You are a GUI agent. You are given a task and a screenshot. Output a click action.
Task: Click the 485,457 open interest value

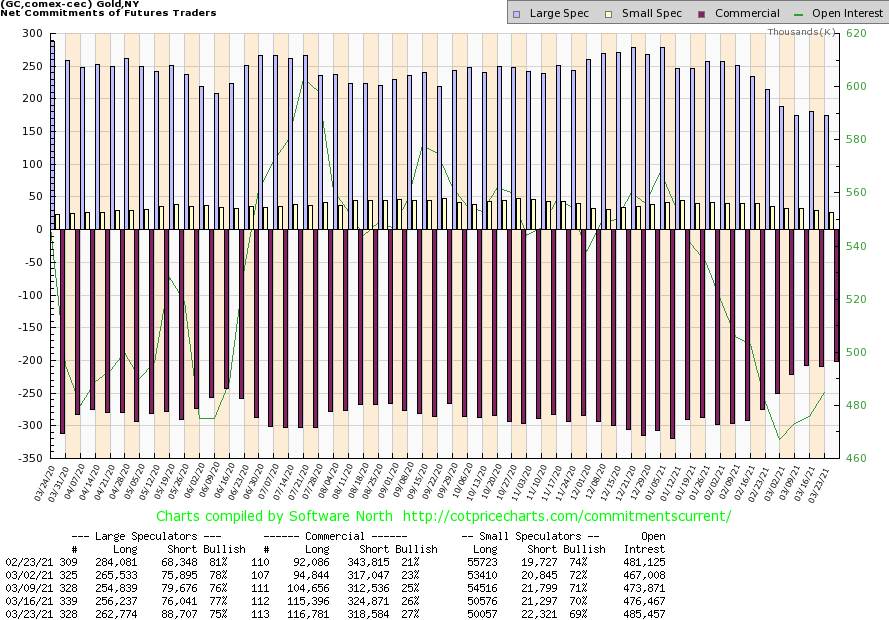click(644, 612)
